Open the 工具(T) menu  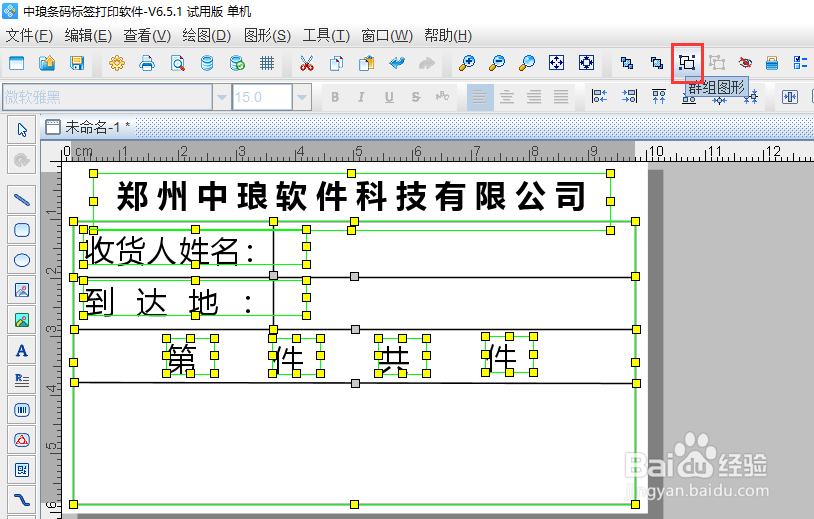click(x=326, y=35)
